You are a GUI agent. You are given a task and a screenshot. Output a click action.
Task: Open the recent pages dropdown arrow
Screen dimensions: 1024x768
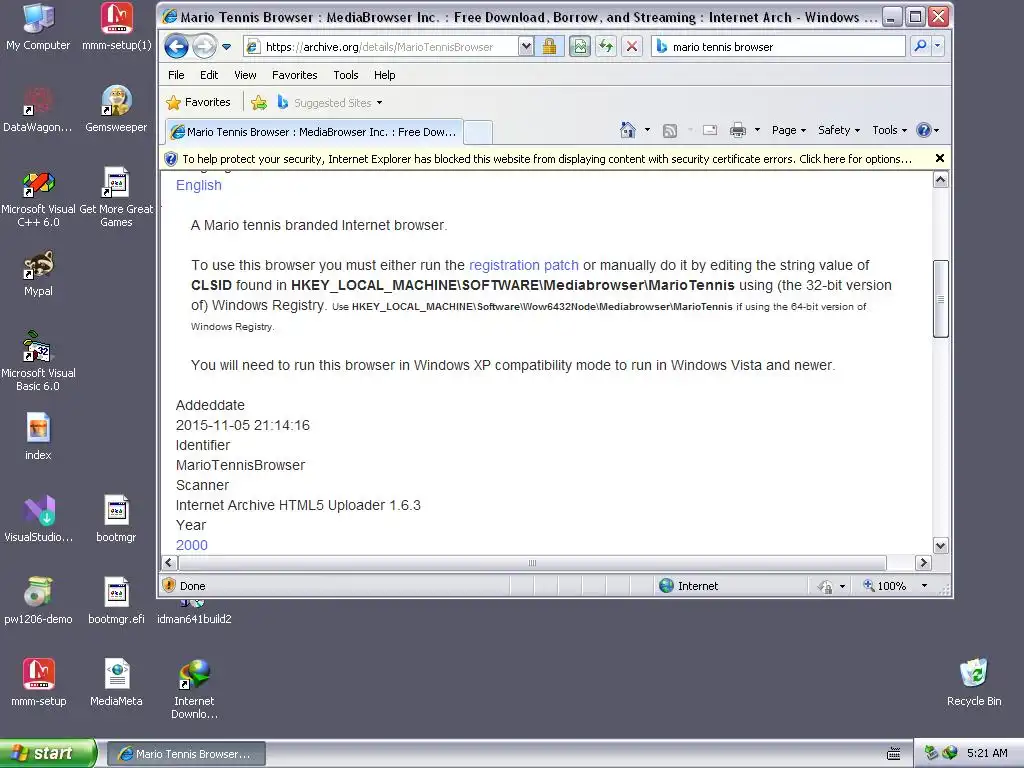pos(227,47)
